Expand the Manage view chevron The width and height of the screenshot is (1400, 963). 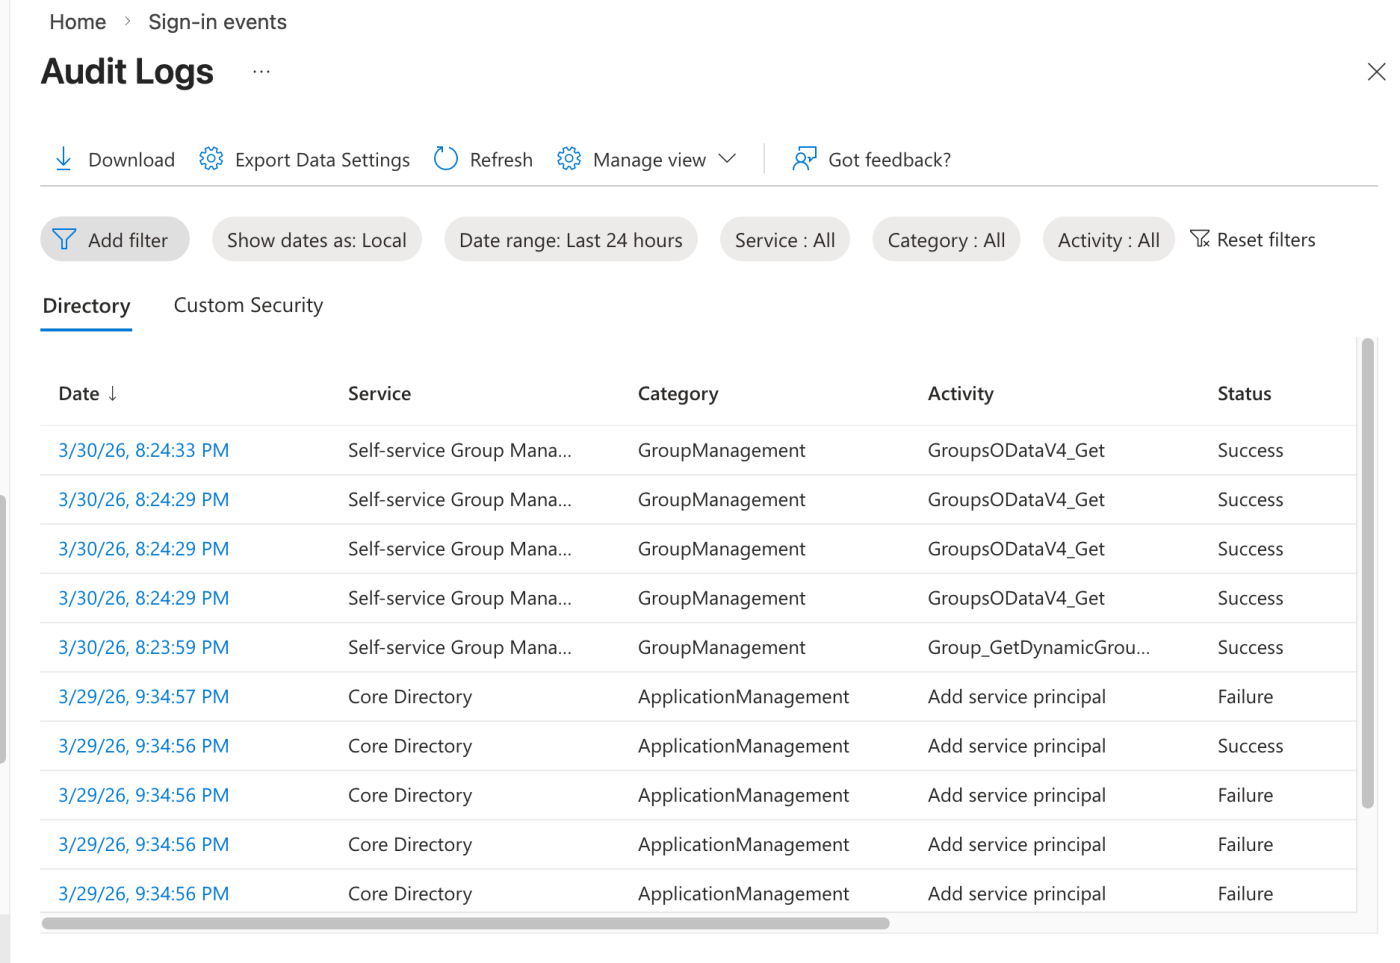(727, 159)
